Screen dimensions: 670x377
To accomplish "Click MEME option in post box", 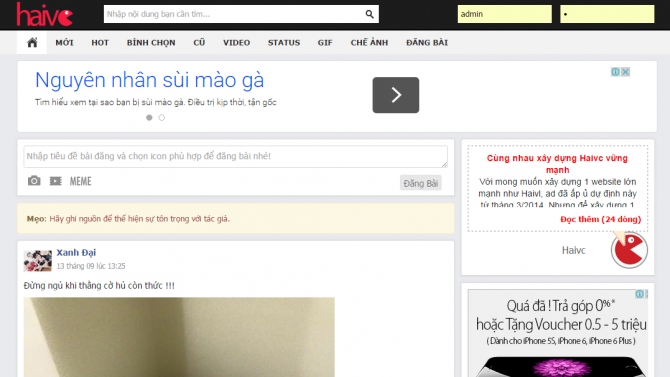I will (80, 181).
